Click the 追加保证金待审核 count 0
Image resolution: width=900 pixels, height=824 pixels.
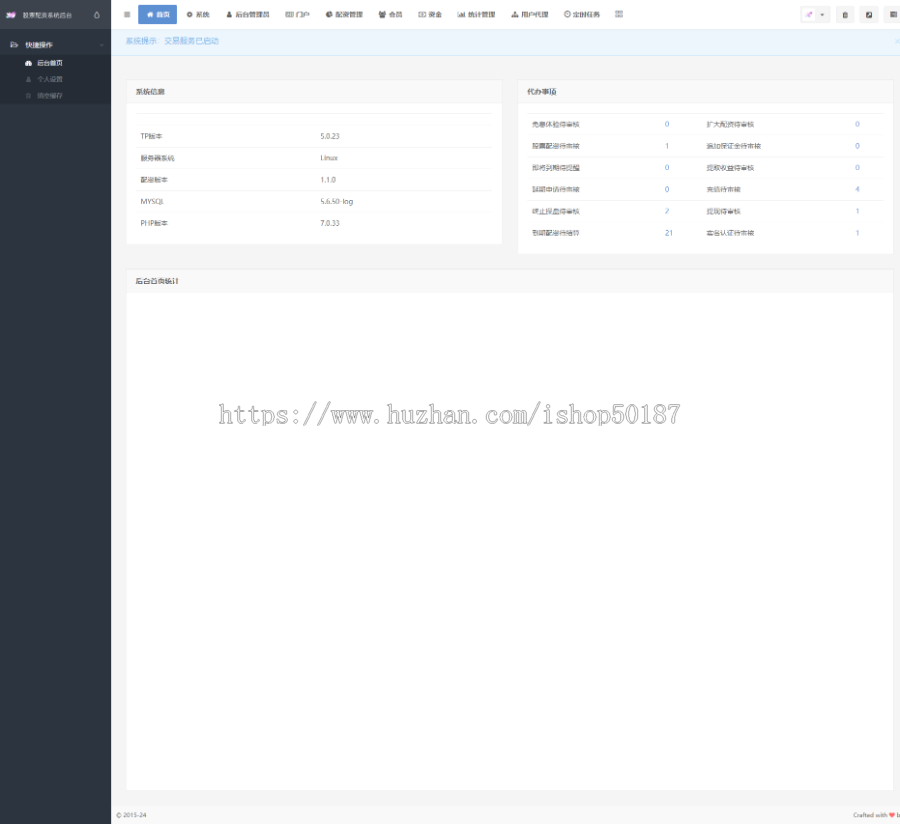[858, 146]
